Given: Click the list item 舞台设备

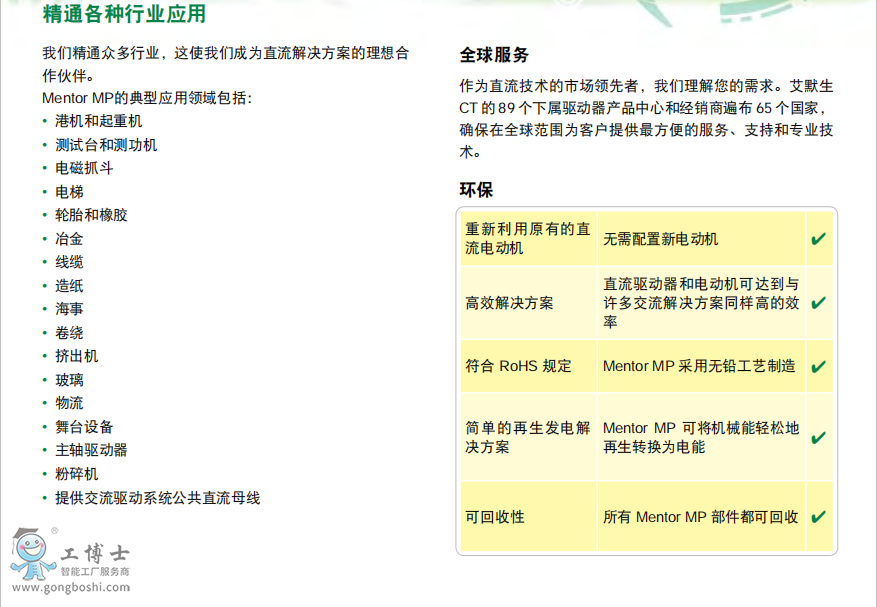Looking at the screenshot, I should coord(84,427).
